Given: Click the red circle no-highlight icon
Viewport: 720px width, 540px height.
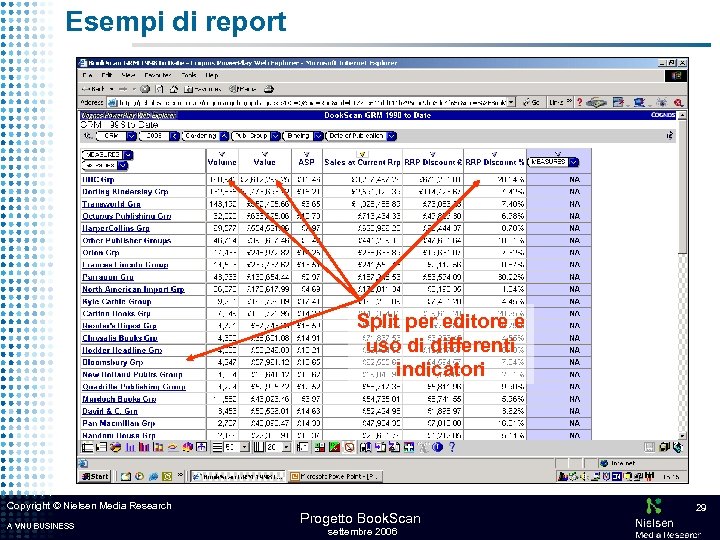Looking at the screenshot, I should point(349,447).
